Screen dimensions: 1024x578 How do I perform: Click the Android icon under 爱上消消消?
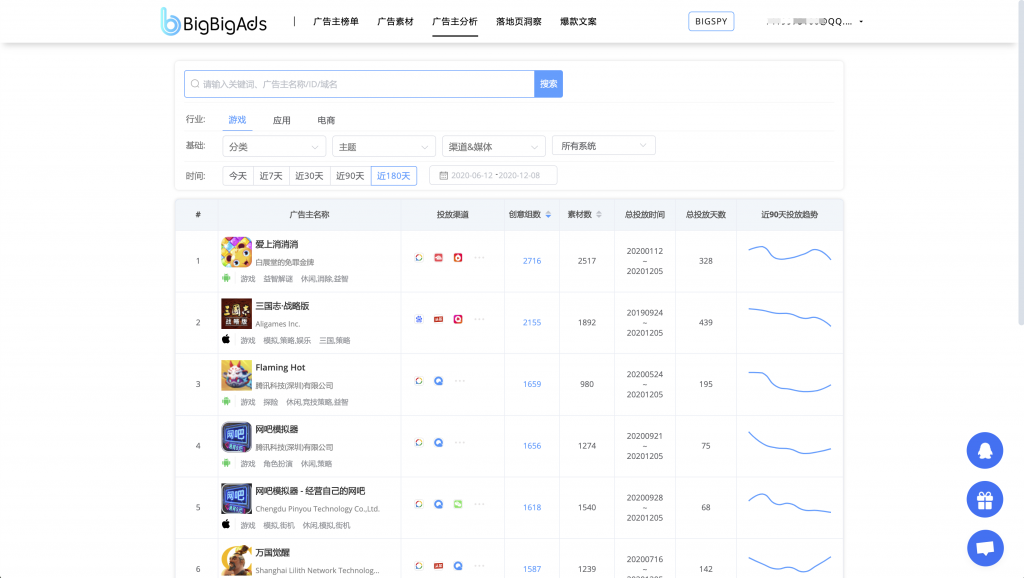pyautogui.click(x=226, y=278)
